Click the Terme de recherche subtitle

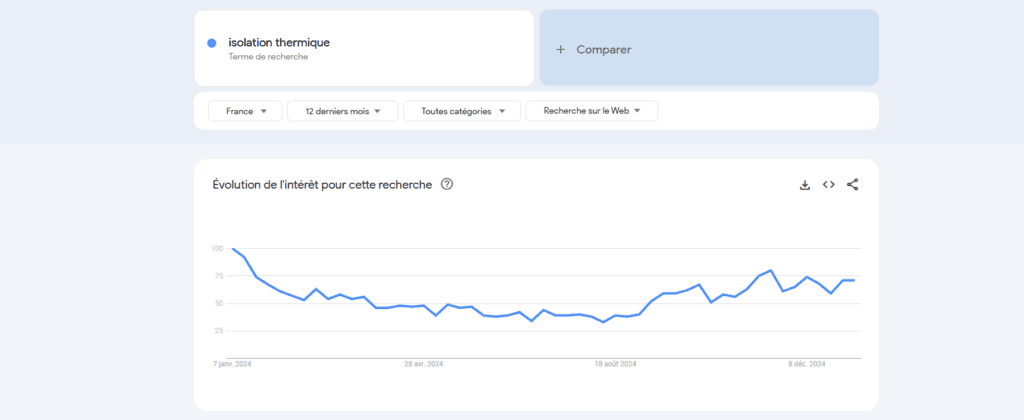(268, 57)
